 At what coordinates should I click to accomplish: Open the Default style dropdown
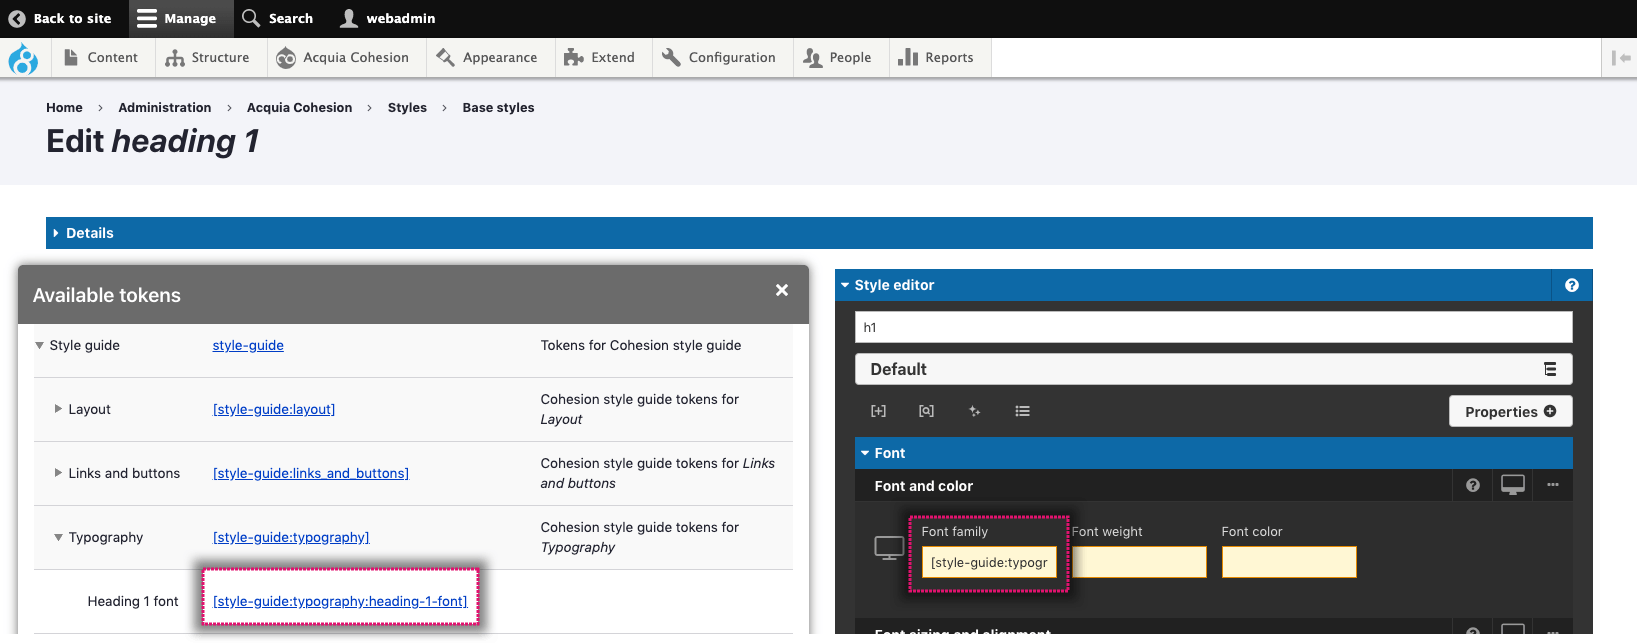tap(1214, 369)
